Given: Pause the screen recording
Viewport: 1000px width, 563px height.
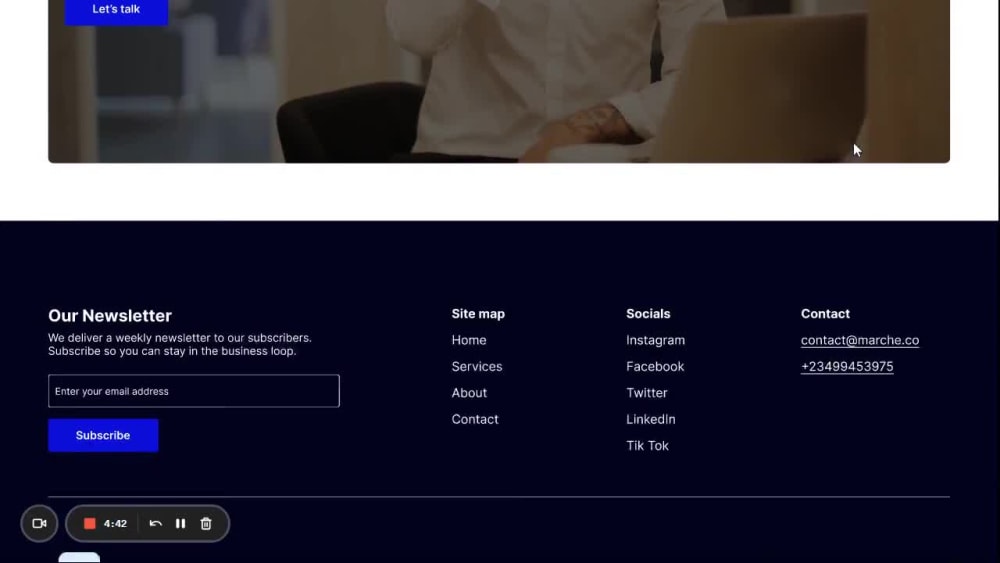Looking at the screenshot, I should click(180, 523).
